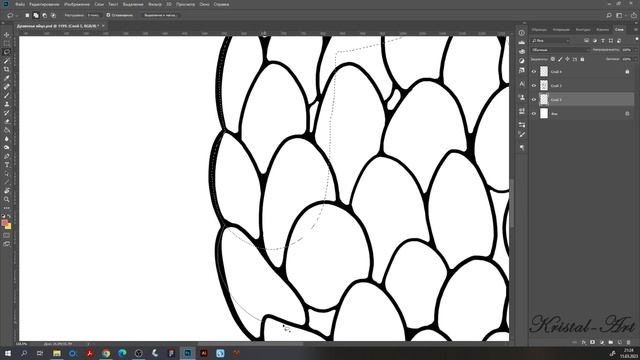Select the History Brush tool

pyautogui.click(x=7, y=113)
